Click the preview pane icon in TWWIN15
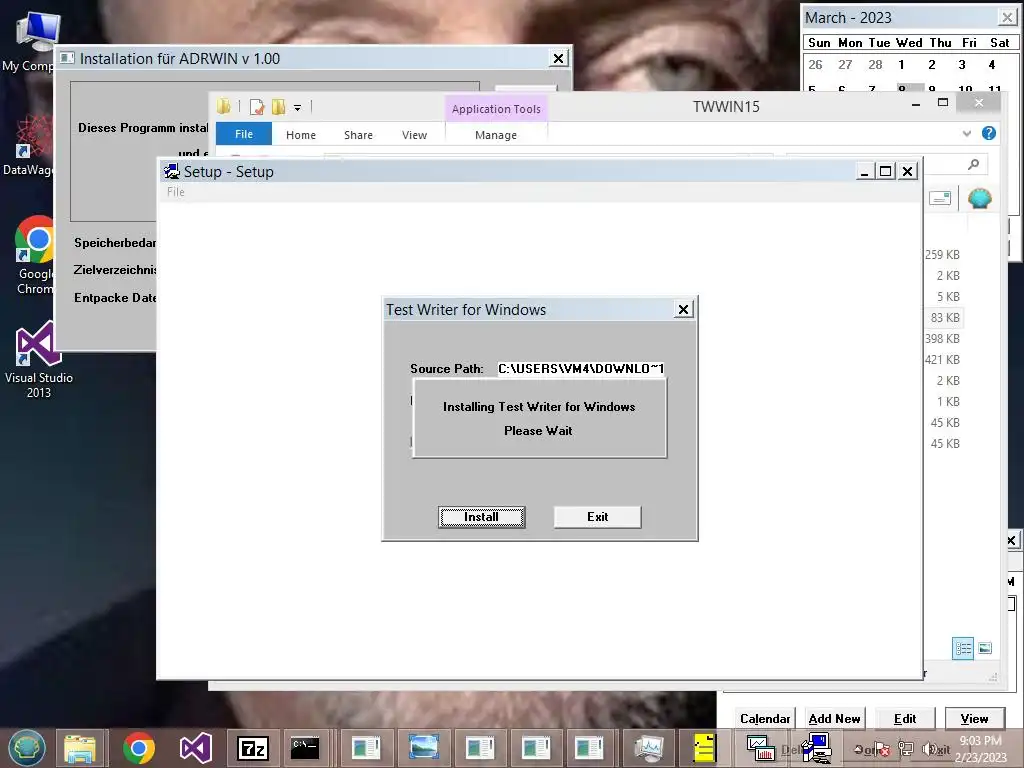This screenshot has height=768, width=1024. (x=940, y=198)
